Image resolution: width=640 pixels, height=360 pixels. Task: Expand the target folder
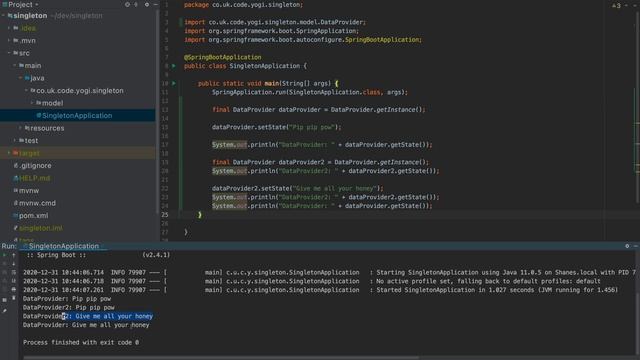tap(9, 153)
